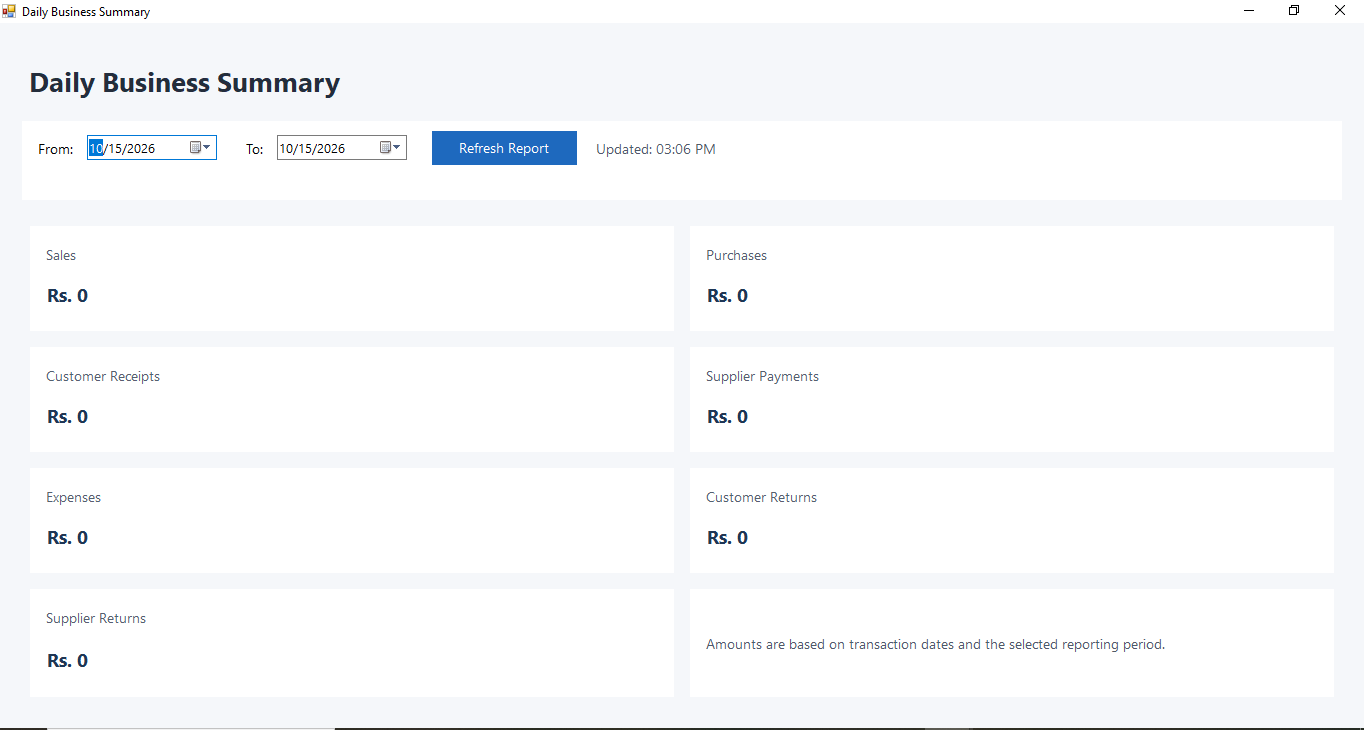
Task: Select the month in the From date field
Action: click(x=96, y=148)
